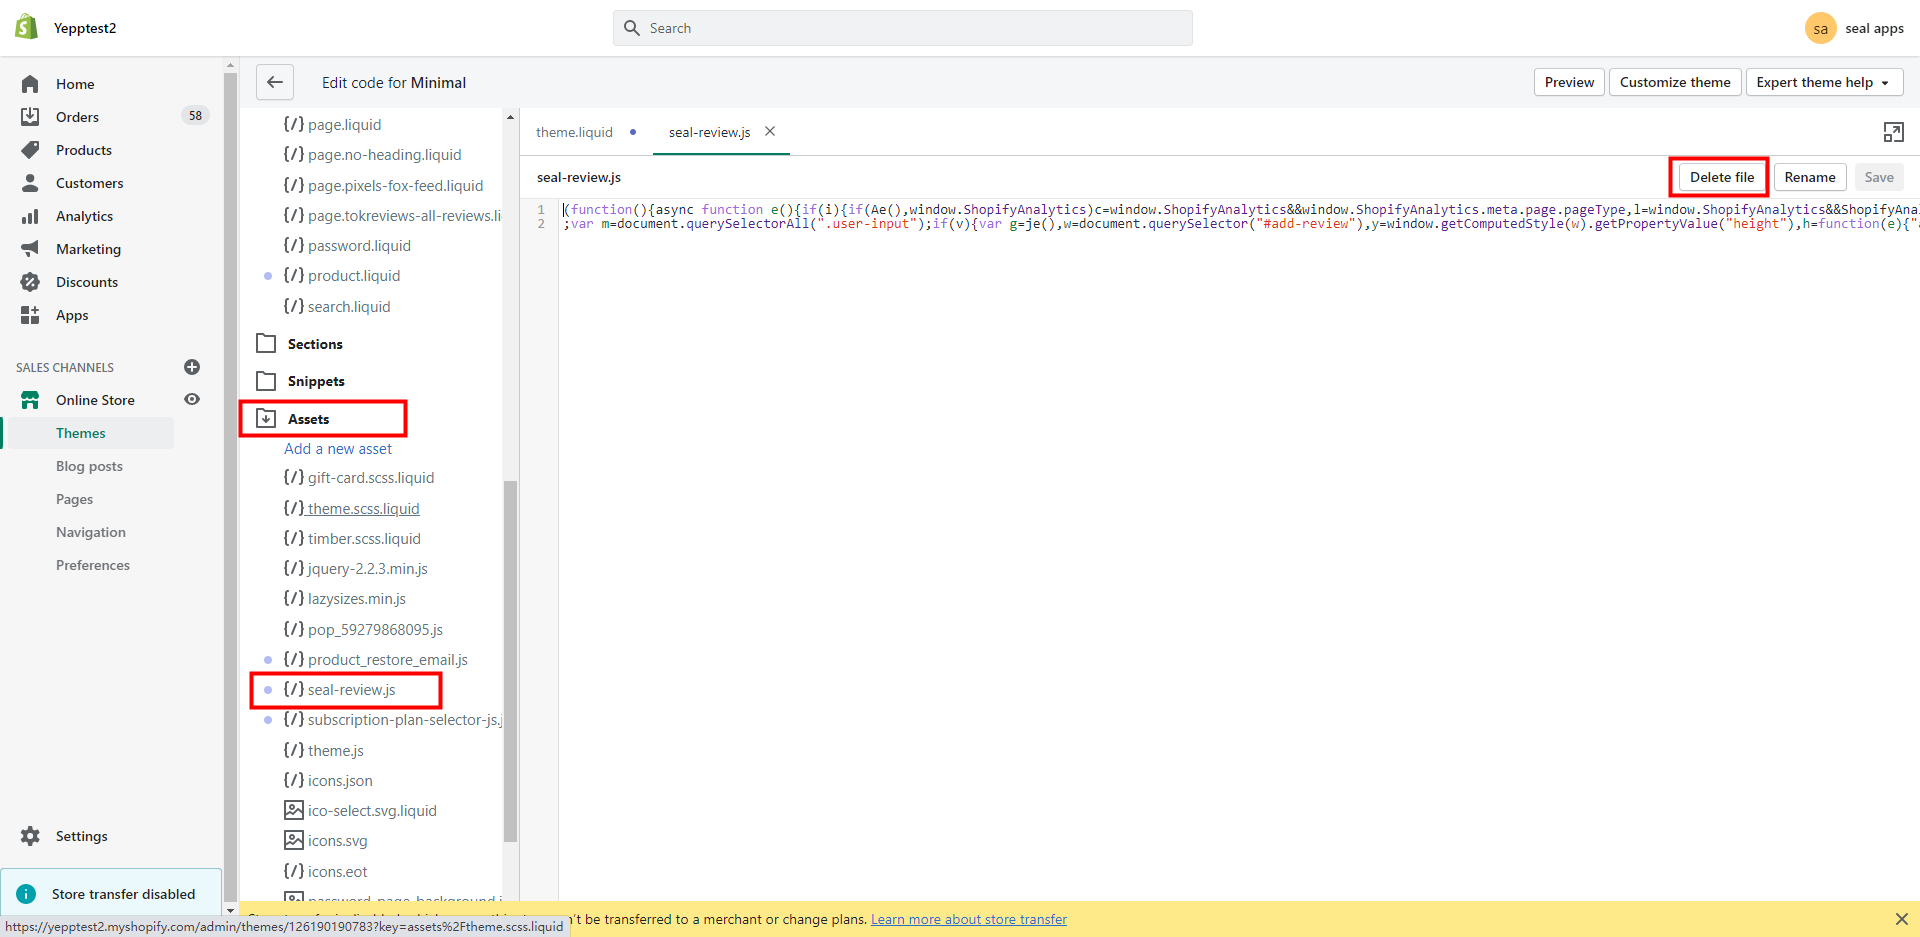Open page.pixels-fox-feed.liquid file
This screenshot has height=937, width=1920.
(x=383, y=185)
